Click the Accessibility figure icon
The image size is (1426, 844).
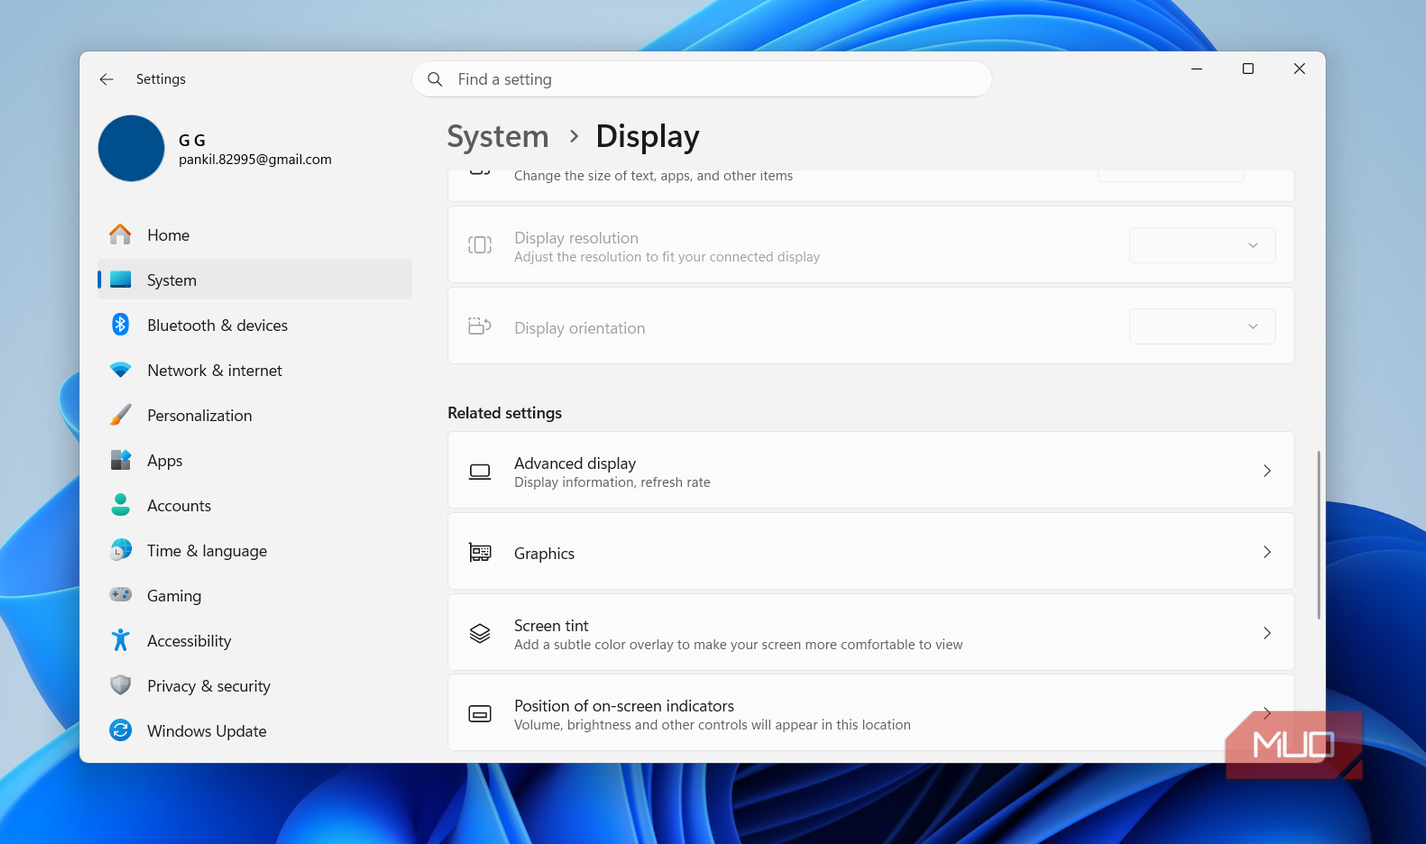[x=120, y=640]
